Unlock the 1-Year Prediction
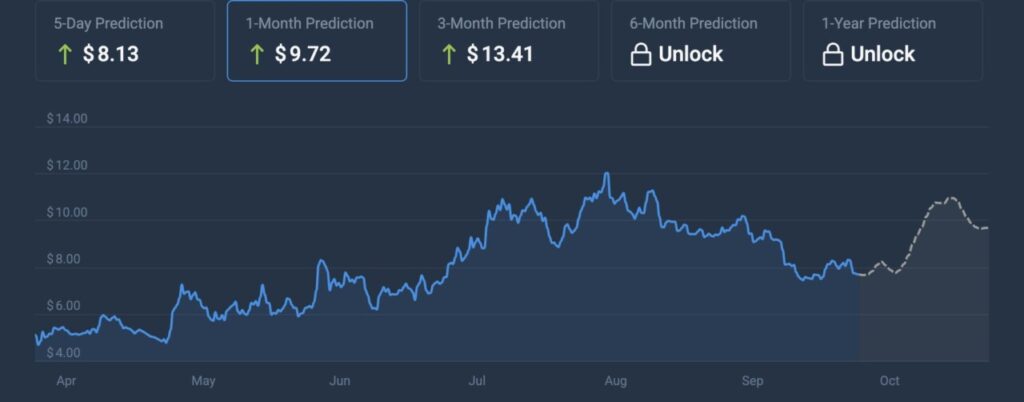1024x402 pixels. coord(882,54)
